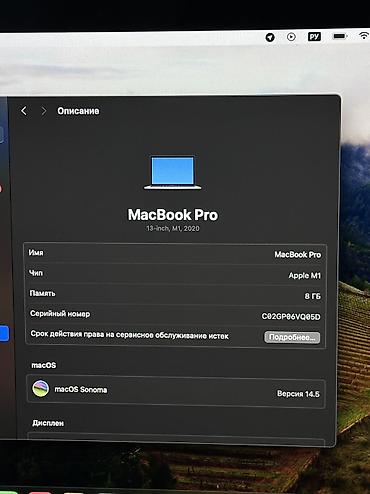Go forward using the right chevron
This screenshot has width=370, height=494.
(43, 111)
